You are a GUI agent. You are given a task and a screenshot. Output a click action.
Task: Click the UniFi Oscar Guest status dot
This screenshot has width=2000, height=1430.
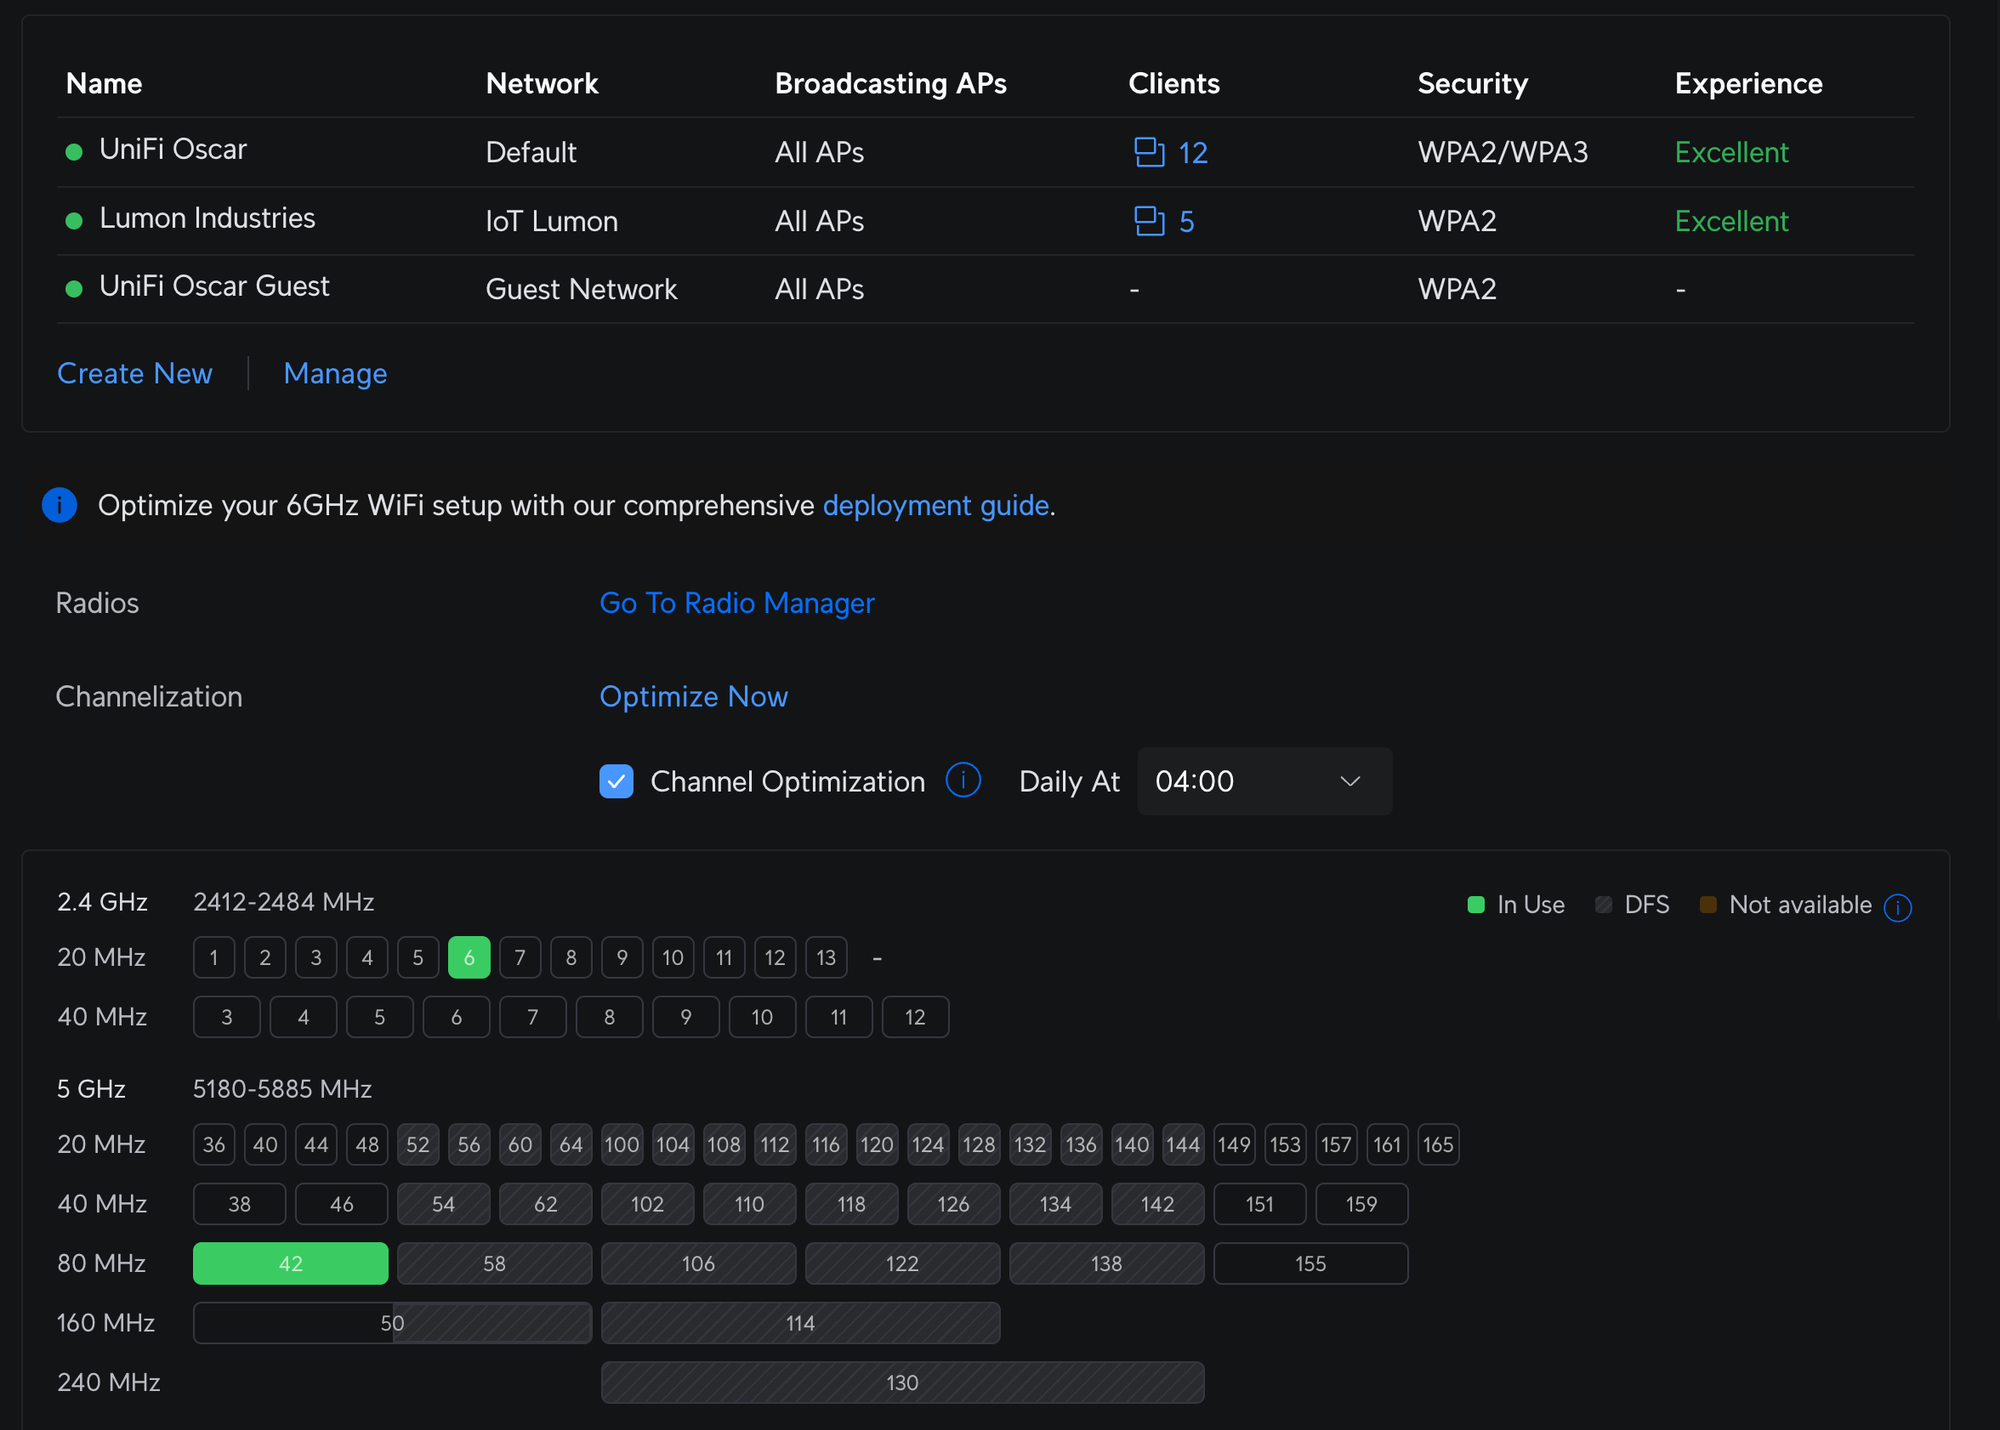point(74,289)
